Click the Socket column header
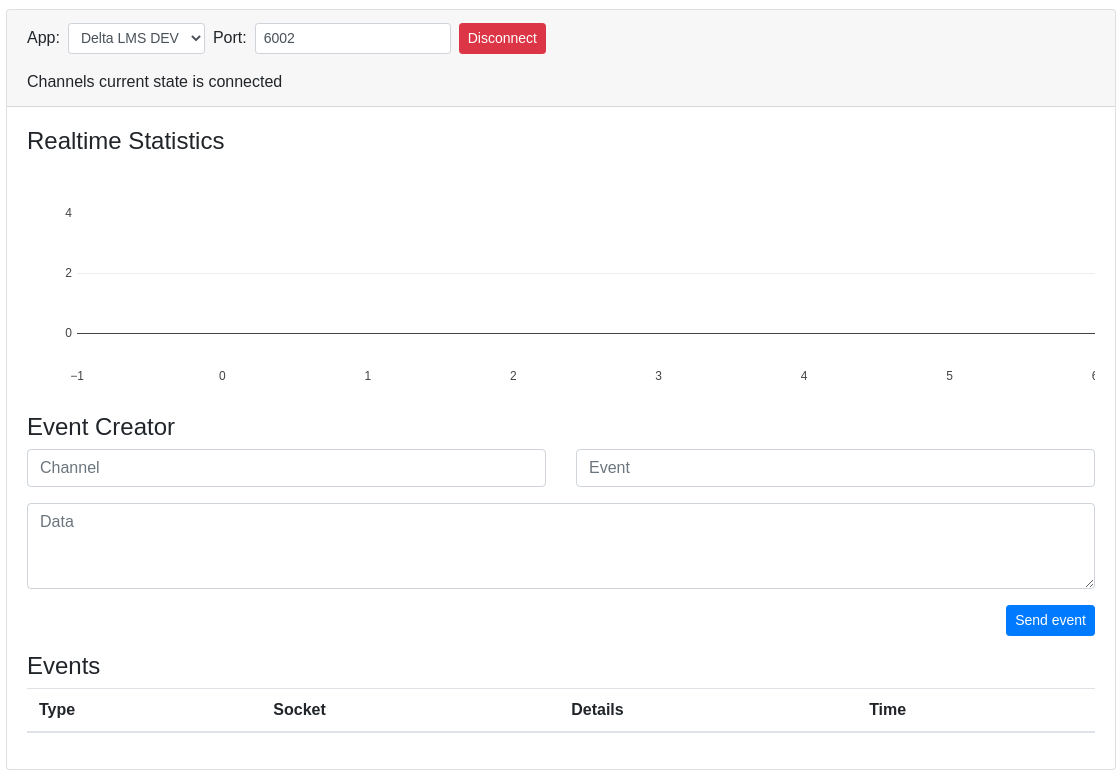Image resolution: width=1120 pixels, height=777 pixels. click(299, 709)
